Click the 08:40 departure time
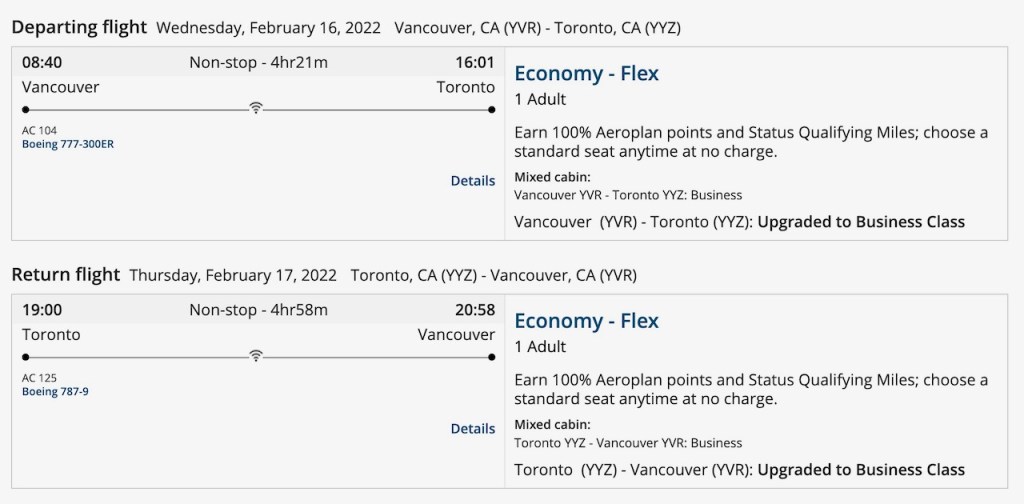The image size is (1024, 504). click(x=42, y=62)
